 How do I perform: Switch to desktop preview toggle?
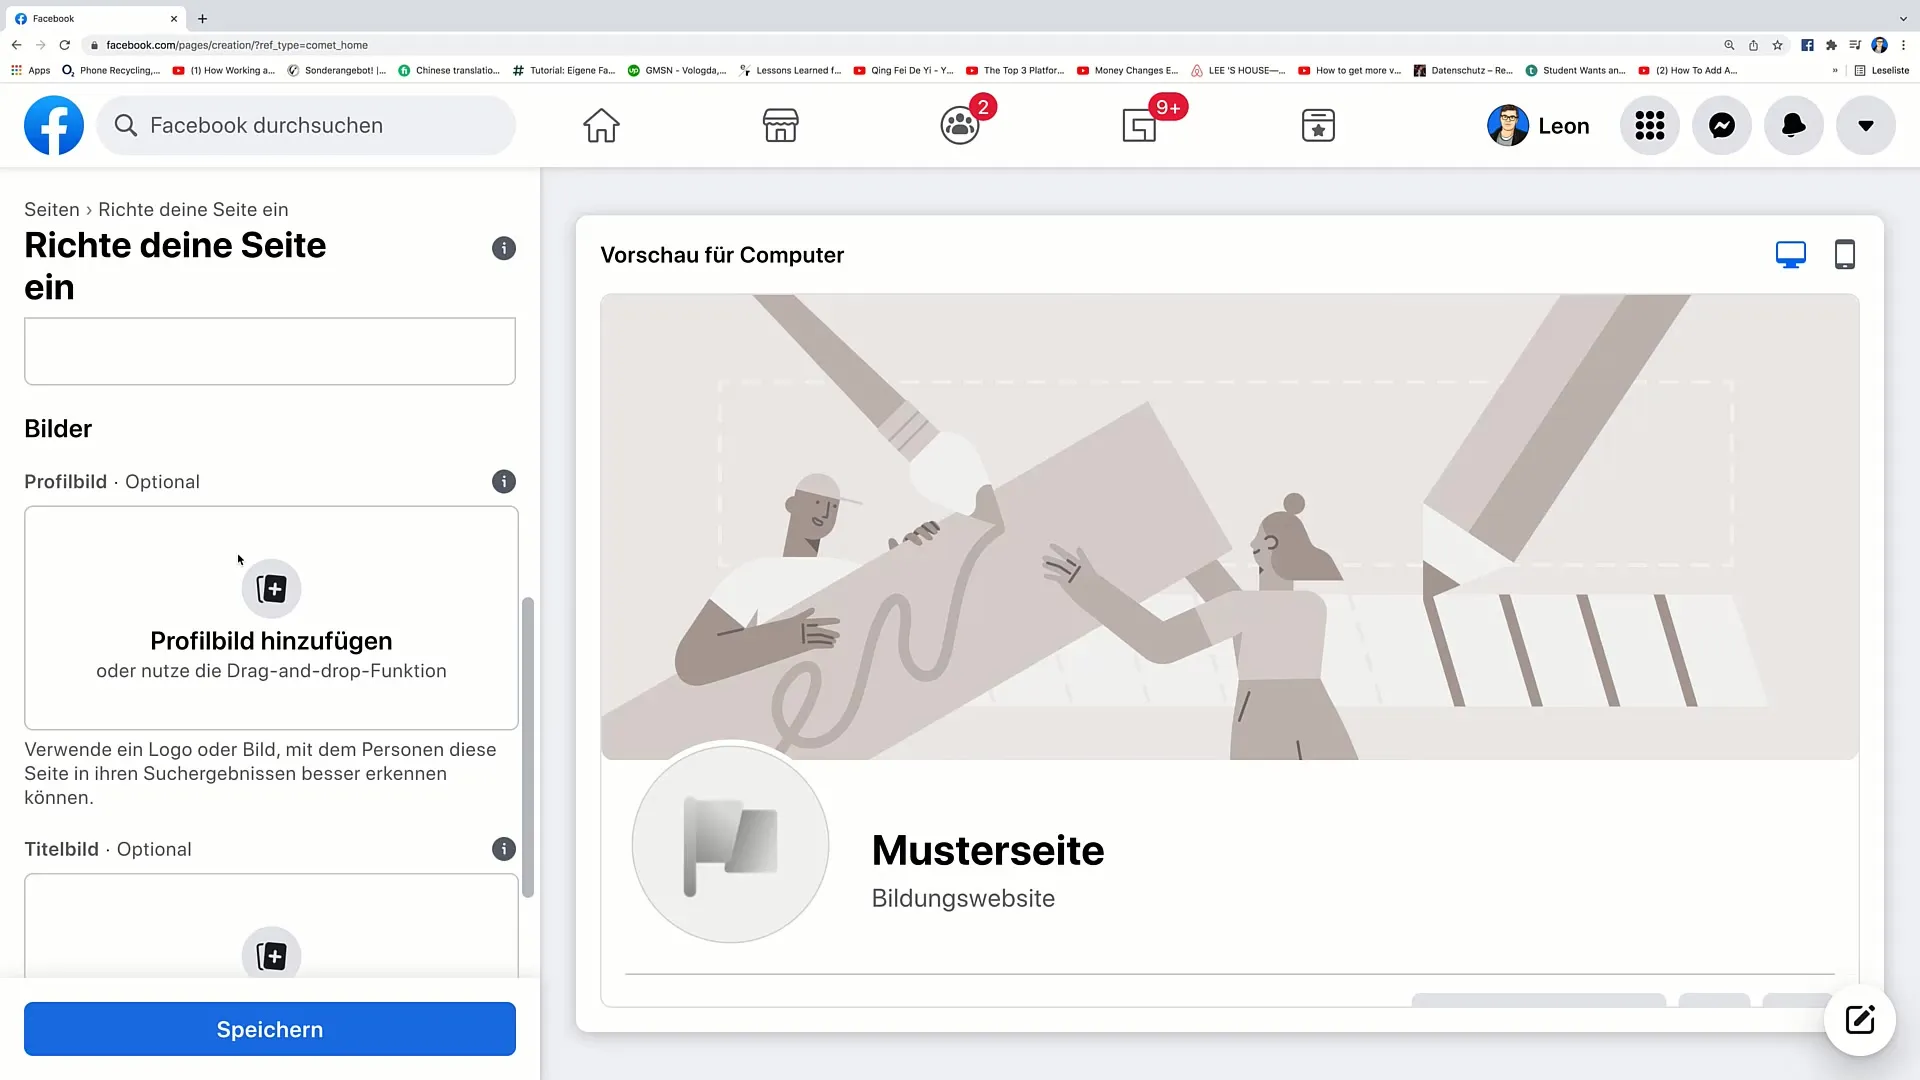[1791, 255]
